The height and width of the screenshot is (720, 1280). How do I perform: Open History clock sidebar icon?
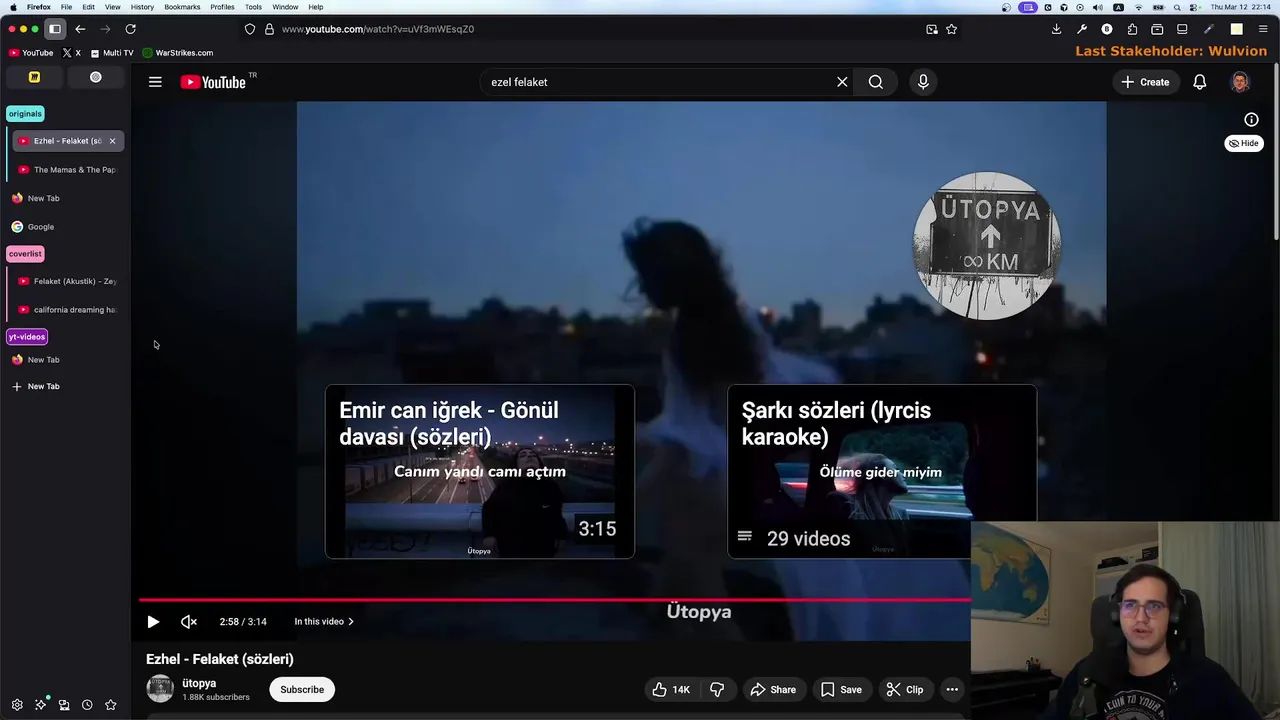pos(87,705)
